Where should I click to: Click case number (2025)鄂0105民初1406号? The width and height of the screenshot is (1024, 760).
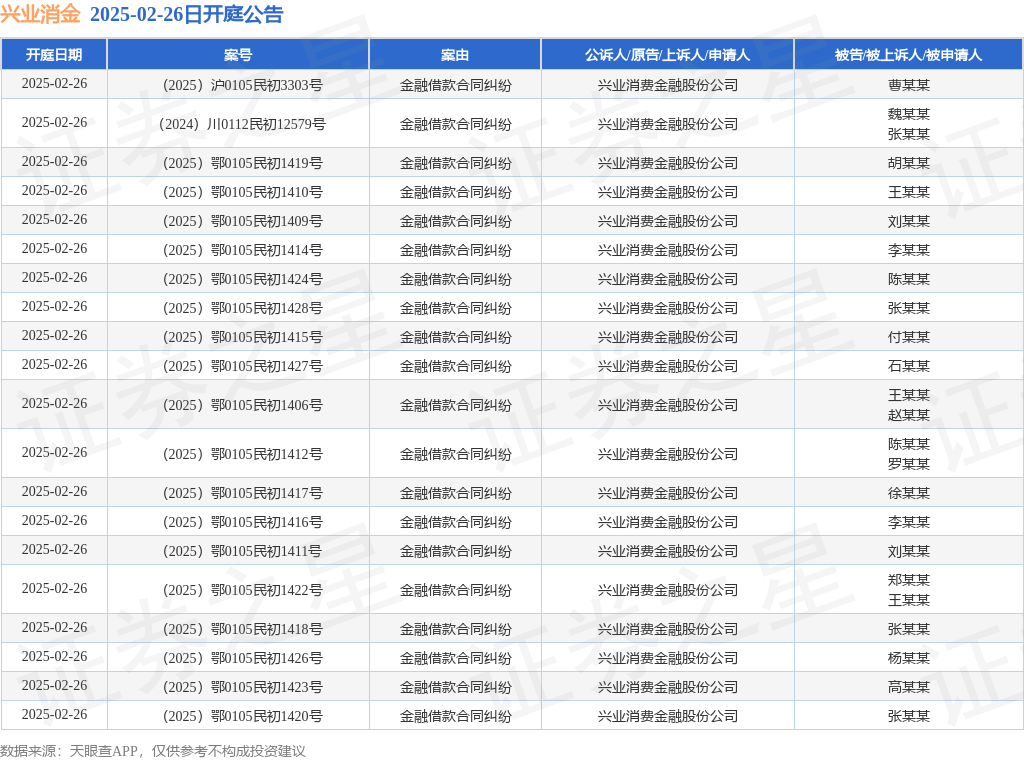[242, 405]
